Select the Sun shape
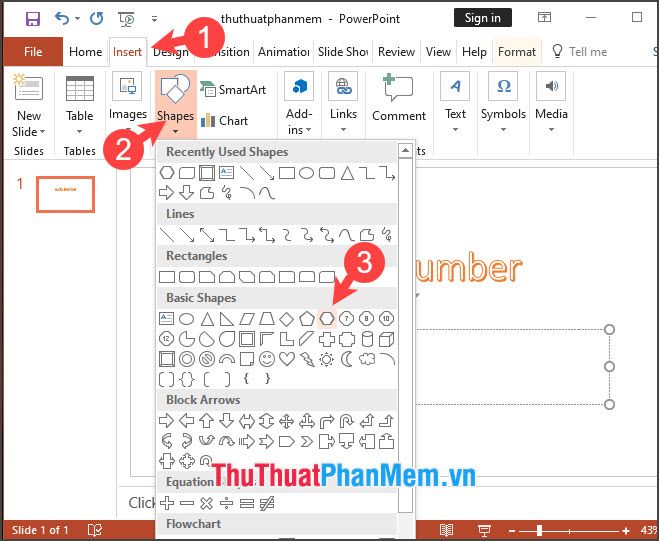 coord(327,359)
